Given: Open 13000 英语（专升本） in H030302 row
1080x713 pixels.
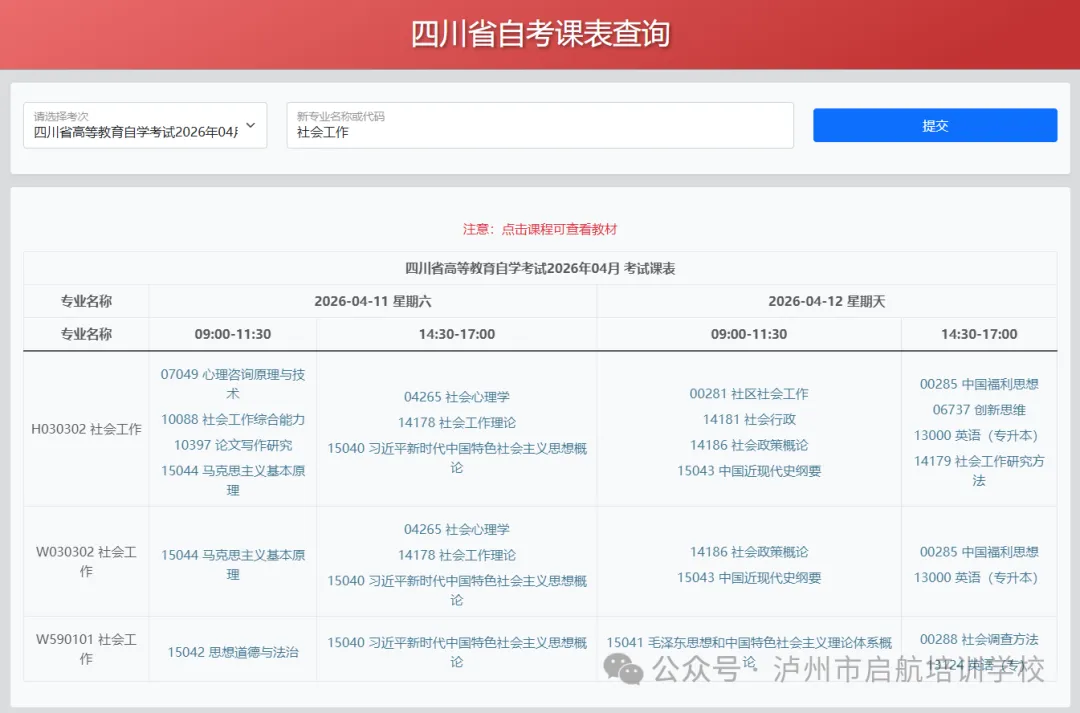Looking at the screenshot, I should [979, 436].
